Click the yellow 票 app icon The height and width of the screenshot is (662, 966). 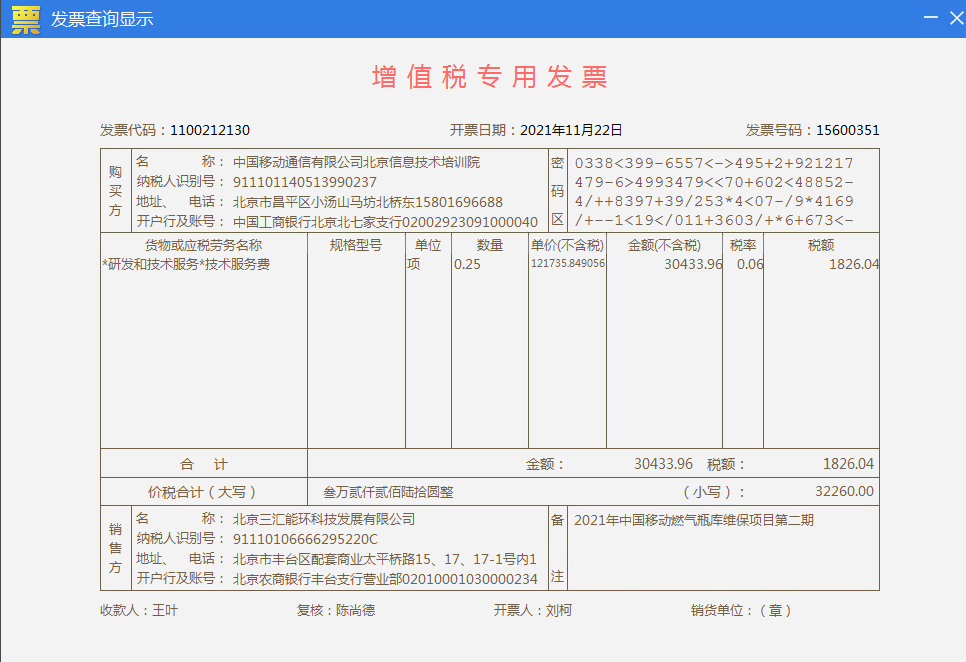25,19
